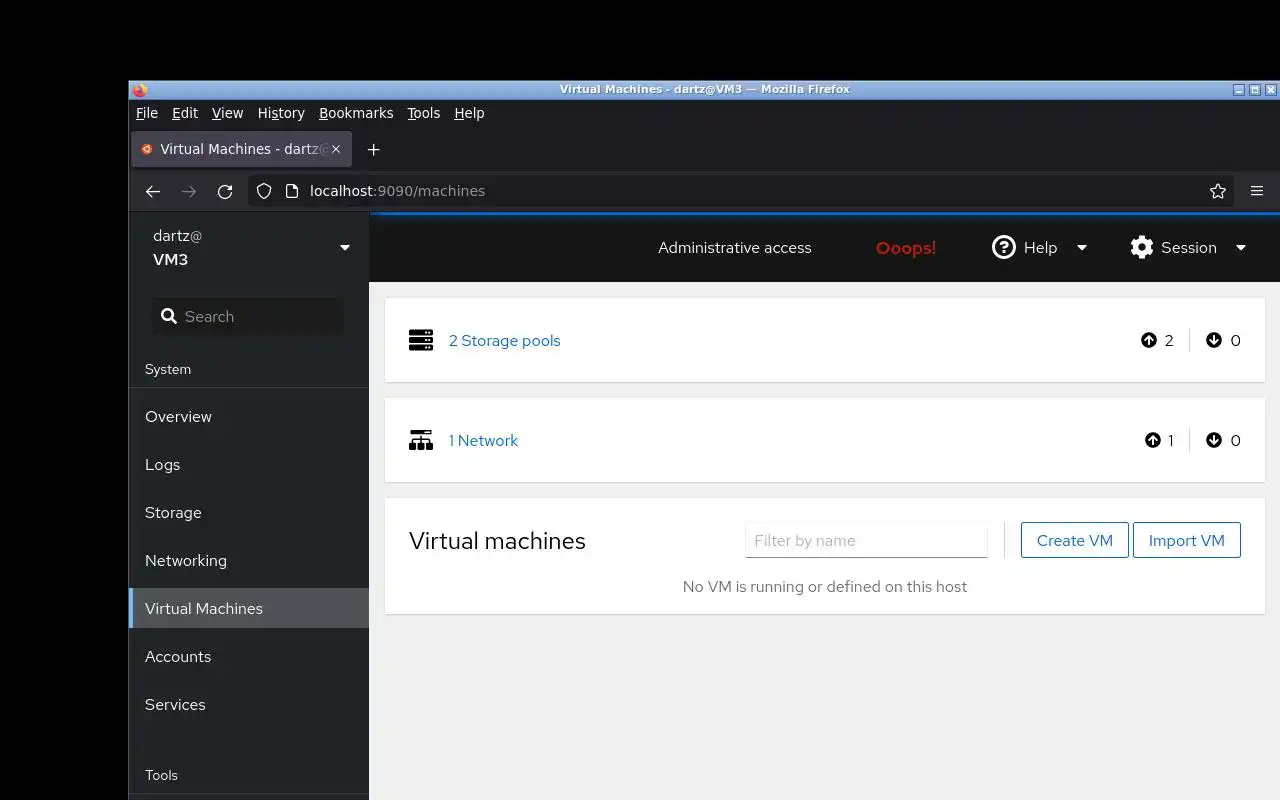The width and height of the screenshot is (1280, 800).
Task: Select Virtual Machines in the sidebar
Action: click(x=249, y=608)
